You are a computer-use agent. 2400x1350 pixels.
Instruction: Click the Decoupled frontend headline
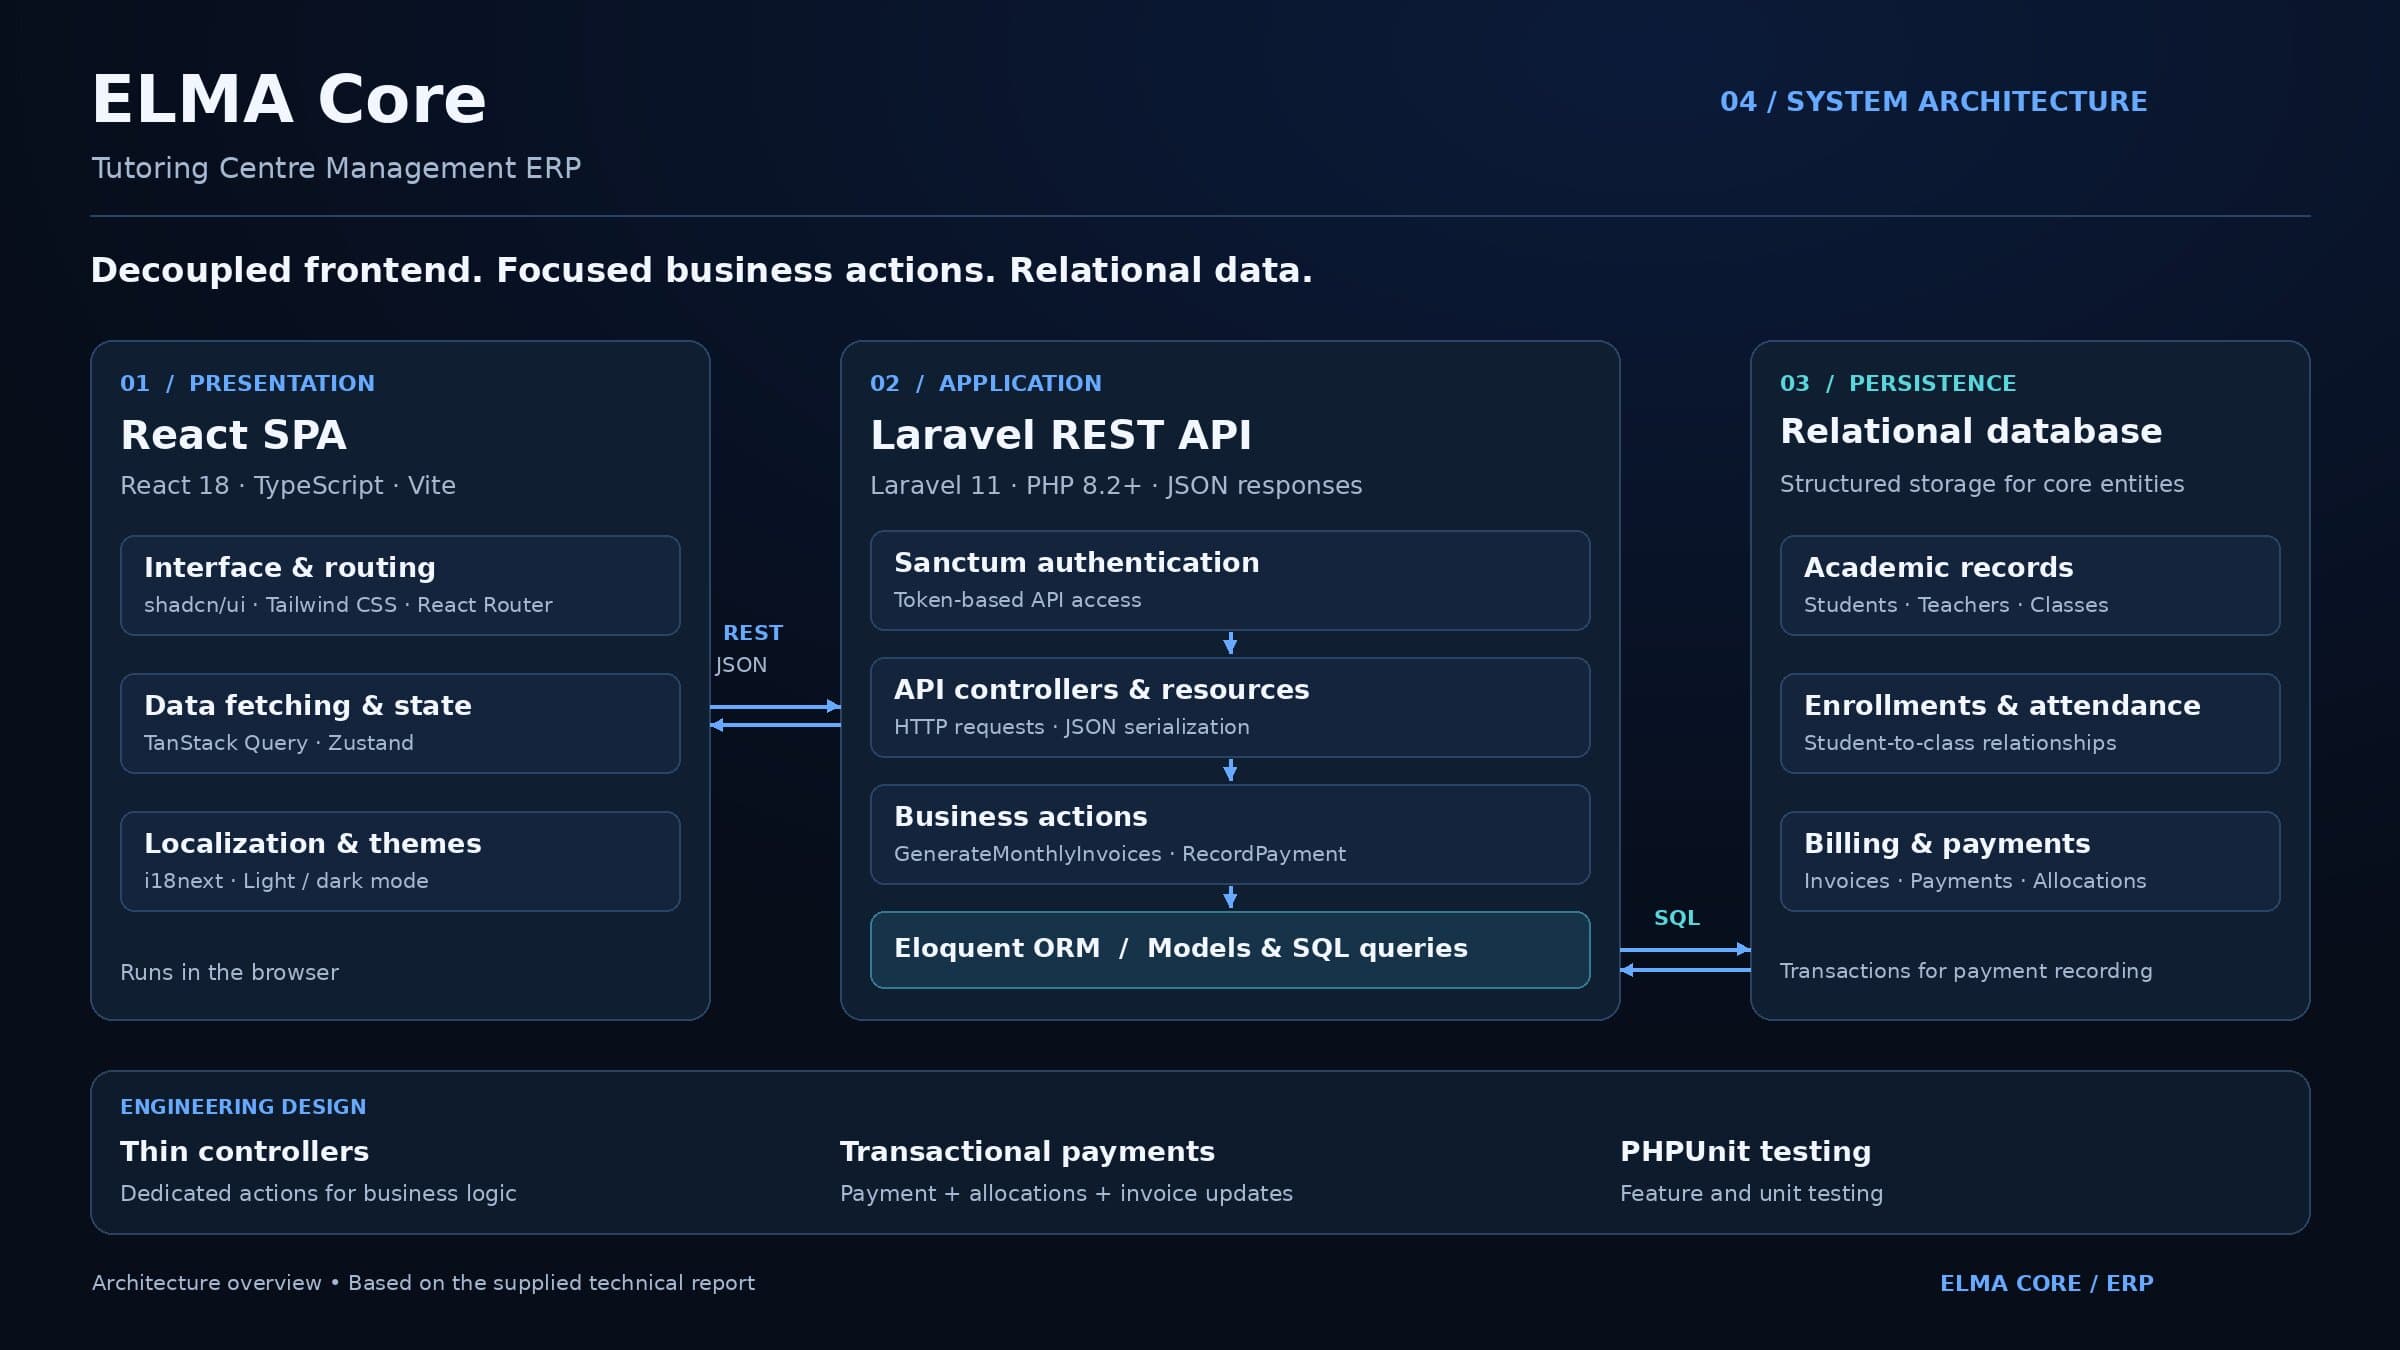point(701,270)
